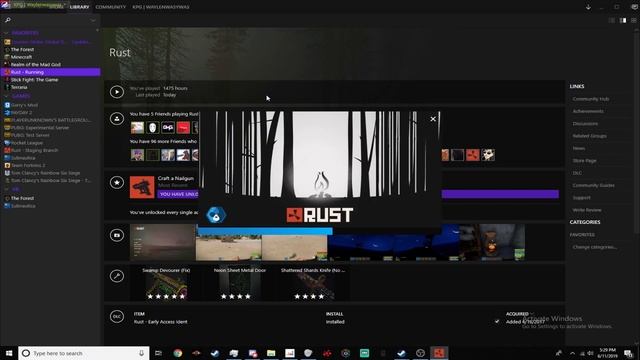Click Change categories link
This screenshot has width=640, height=360.
pyautogui.click(x=594, y=247)
